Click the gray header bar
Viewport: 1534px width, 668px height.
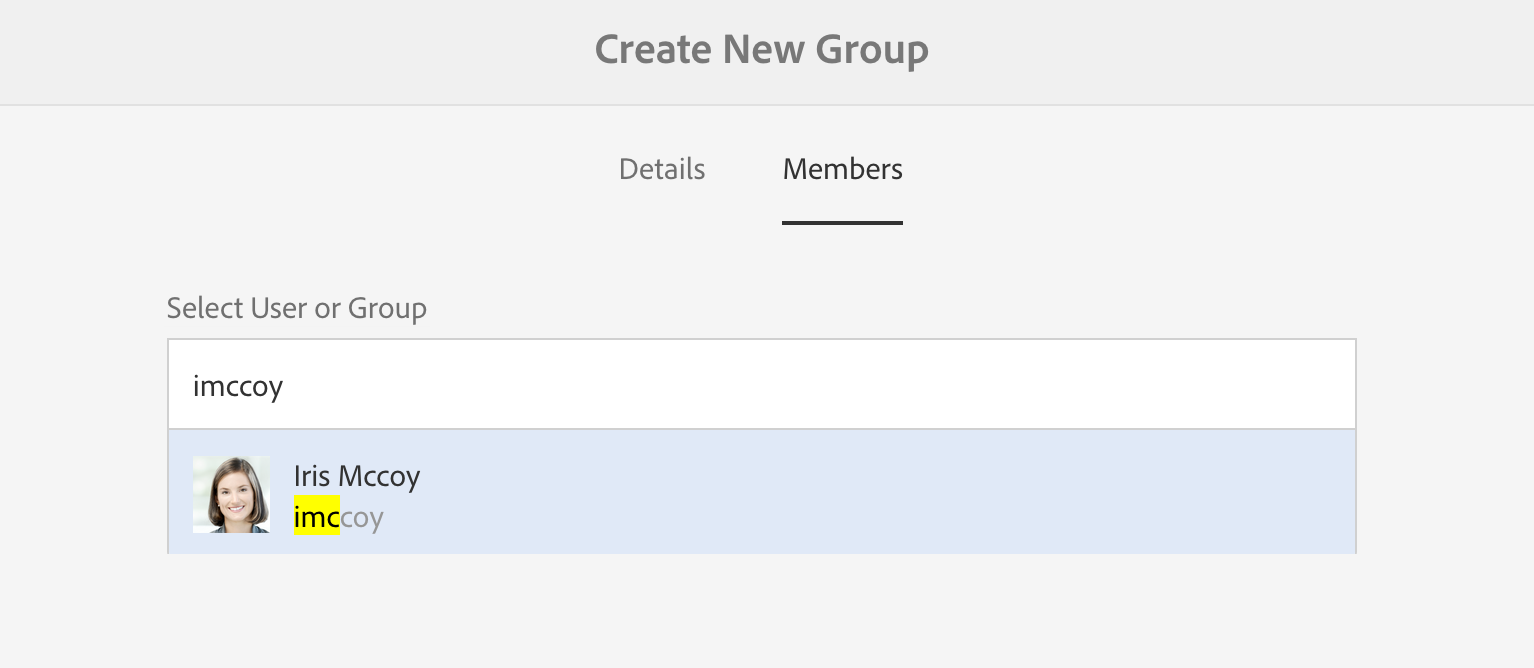tap(1200, 50)
